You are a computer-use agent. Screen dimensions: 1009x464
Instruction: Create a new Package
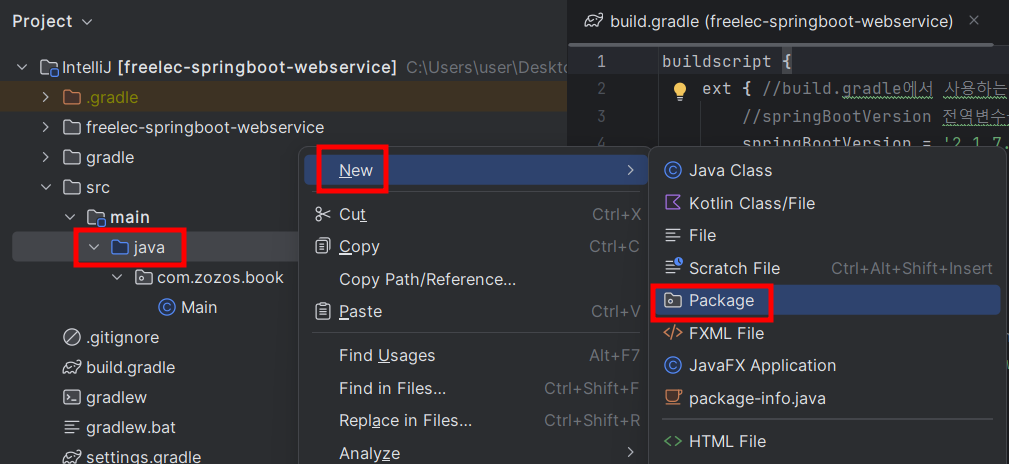point(826,300)
